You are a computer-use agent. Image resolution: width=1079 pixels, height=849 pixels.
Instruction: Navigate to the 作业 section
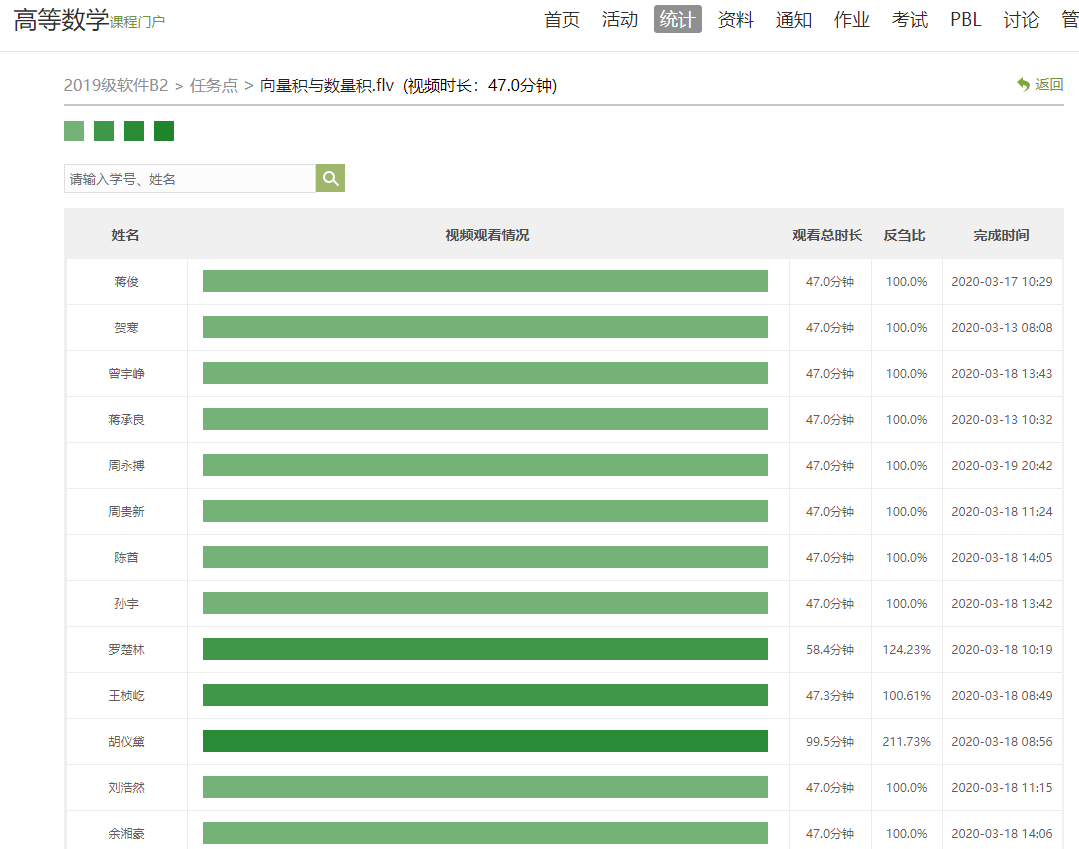[852, 20]
